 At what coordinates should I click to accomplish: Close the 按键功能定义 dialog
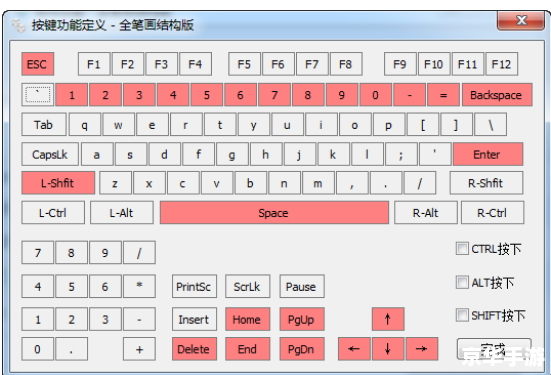point(521,20)
